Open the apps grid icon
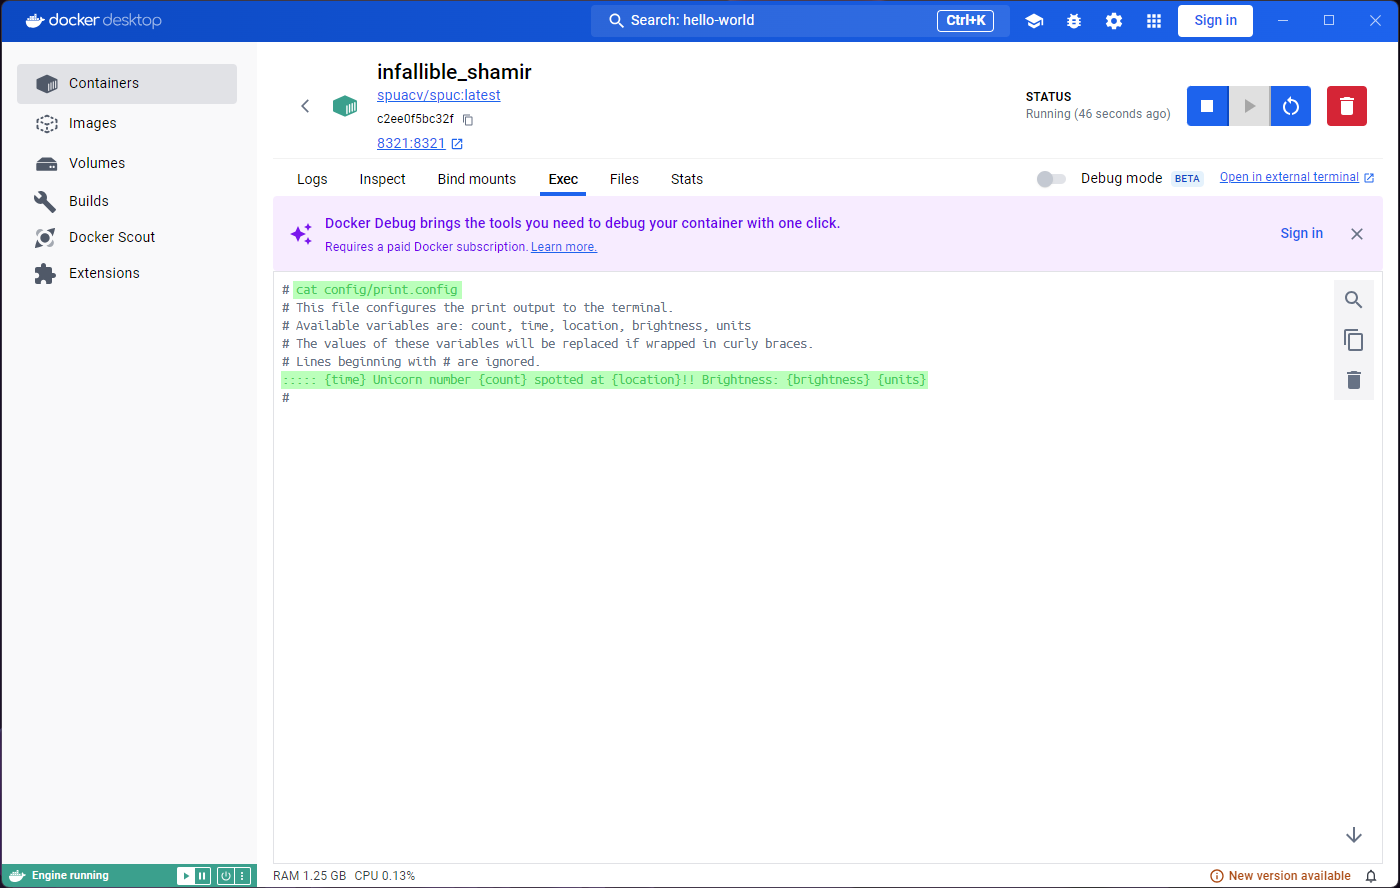 pyautogui.click(x=1154, y=20)
